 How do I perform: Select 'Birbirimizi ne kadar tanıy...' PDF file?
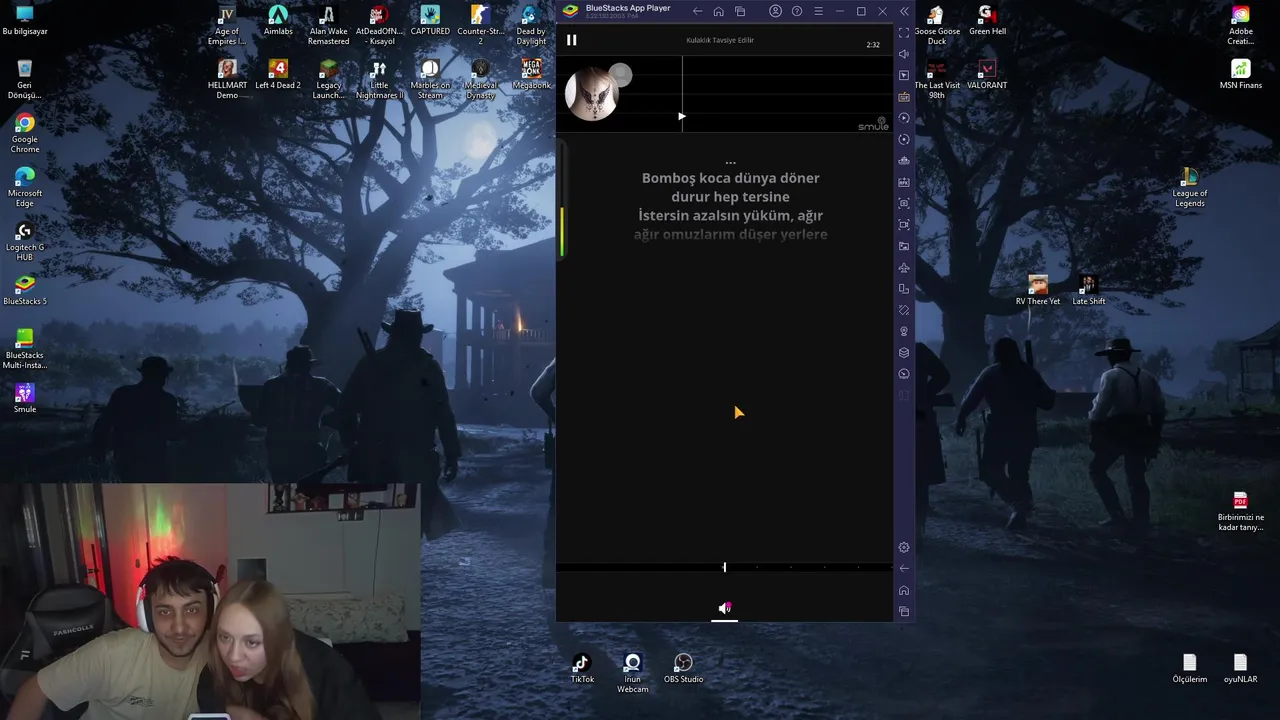click(1240, 511)
